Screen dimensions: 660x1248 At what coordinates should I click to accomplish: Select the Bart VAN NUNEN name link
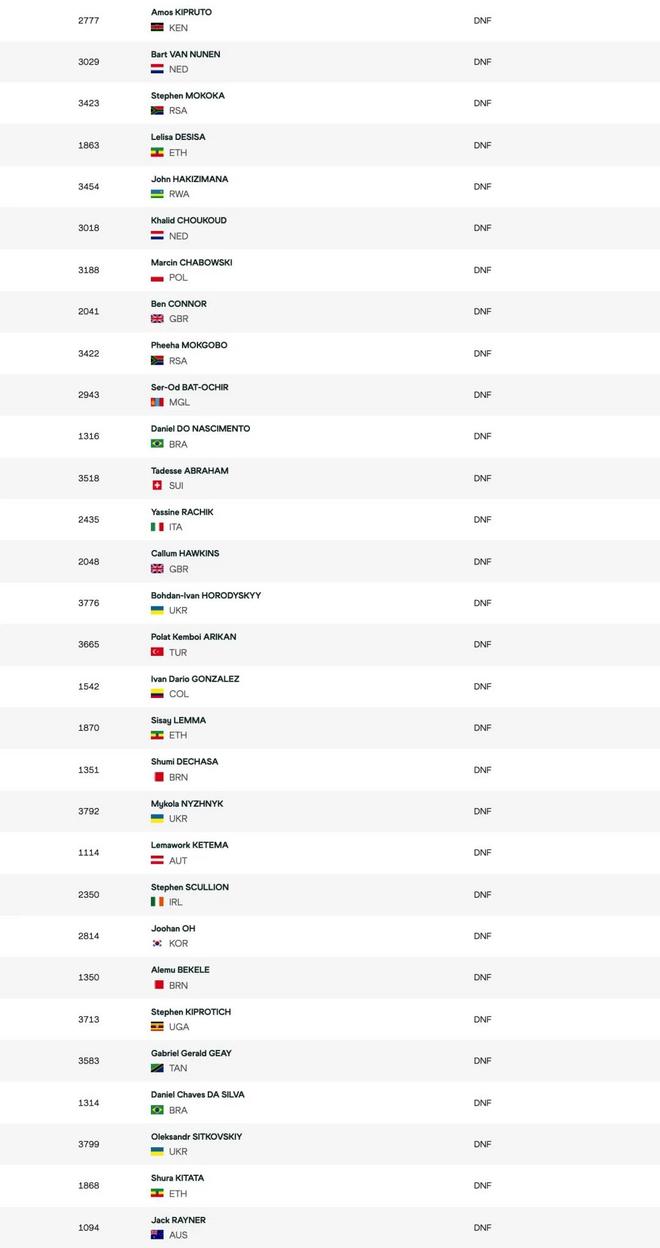click(186, 54)
